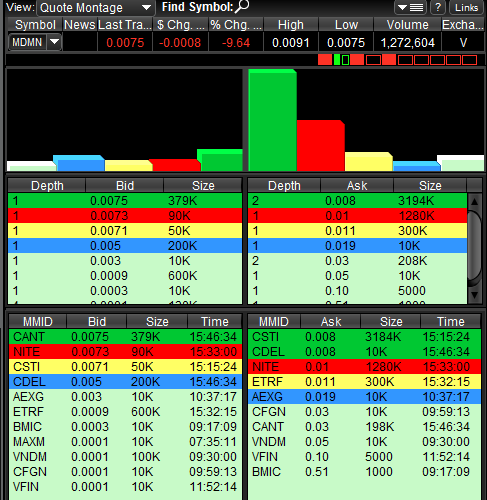Click the blue bid bar in depth chart
This screenshot has height=500, width=487.
pyautogui.click(x=79, y=163)
